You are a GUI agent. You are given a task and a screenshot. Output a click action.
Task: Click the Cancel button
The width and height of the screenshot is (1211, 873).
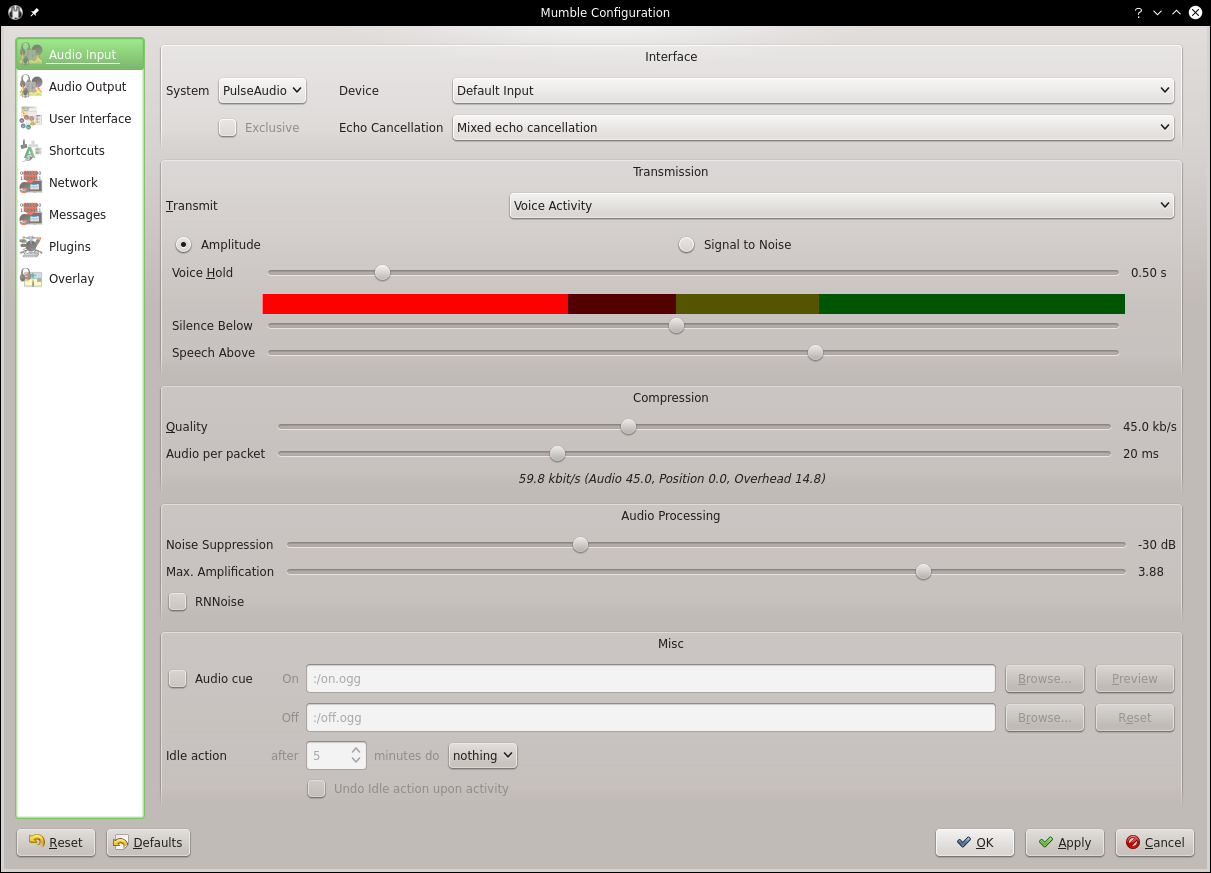click(1155, 842)
